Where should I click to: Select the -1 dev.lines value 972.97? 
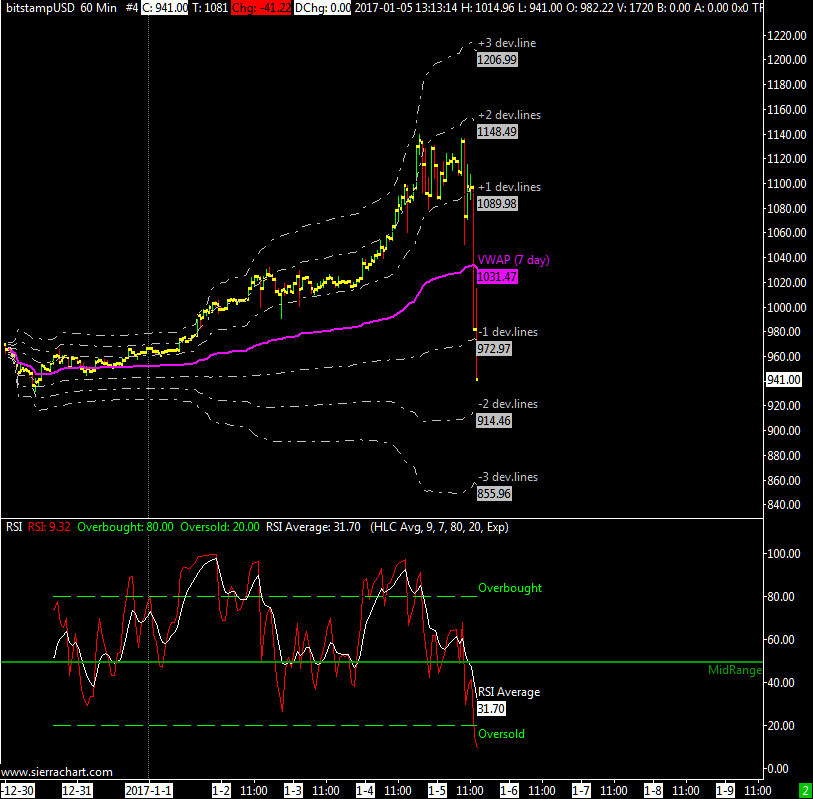pyautogui.click(x=497, y=348)
